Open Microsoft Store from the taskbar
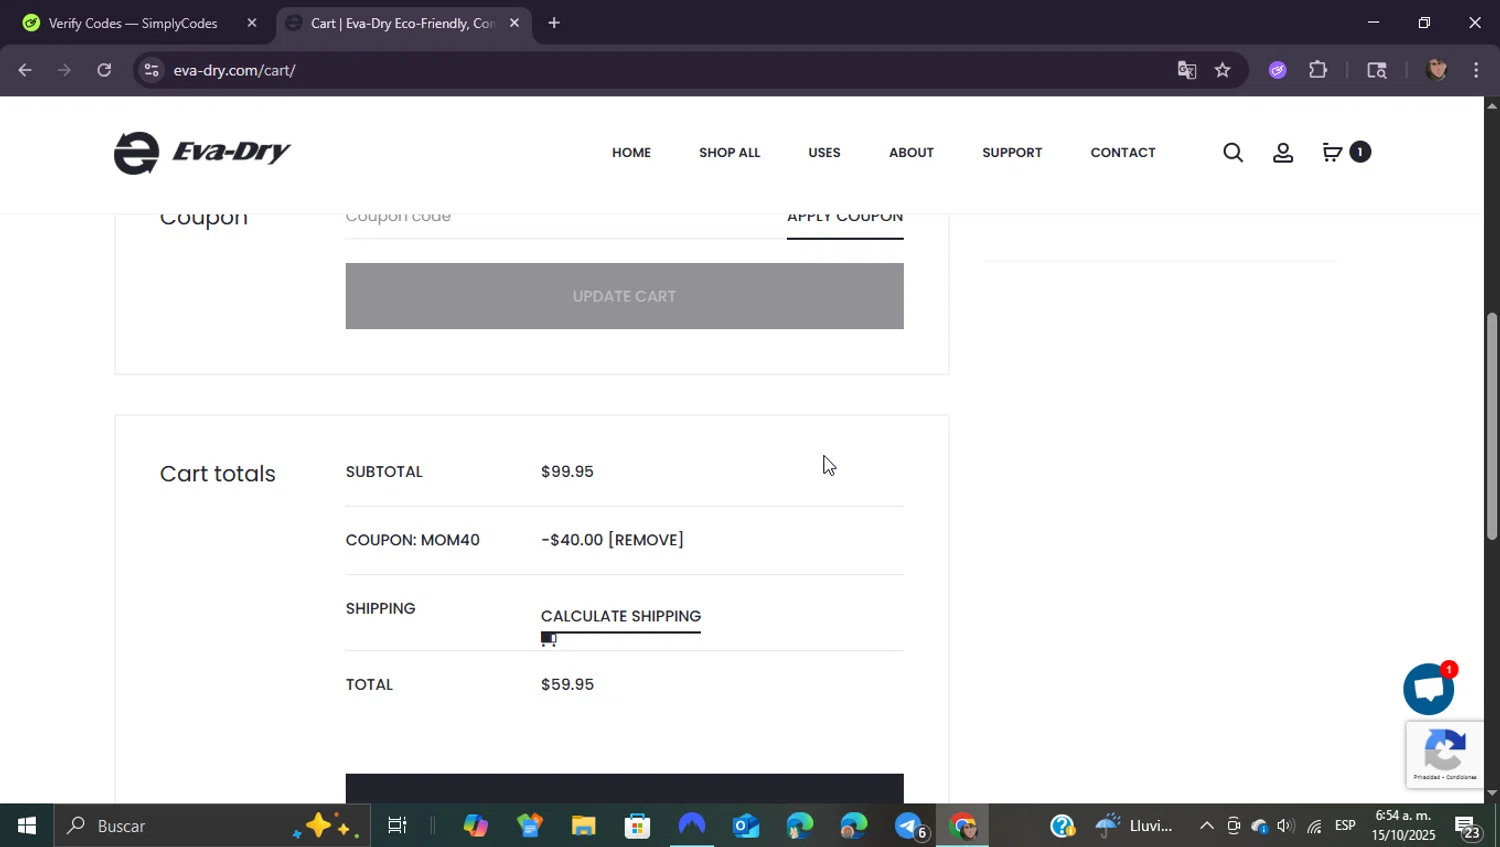The width and height of the screenshot is (1500, 847). coord(637,826)
